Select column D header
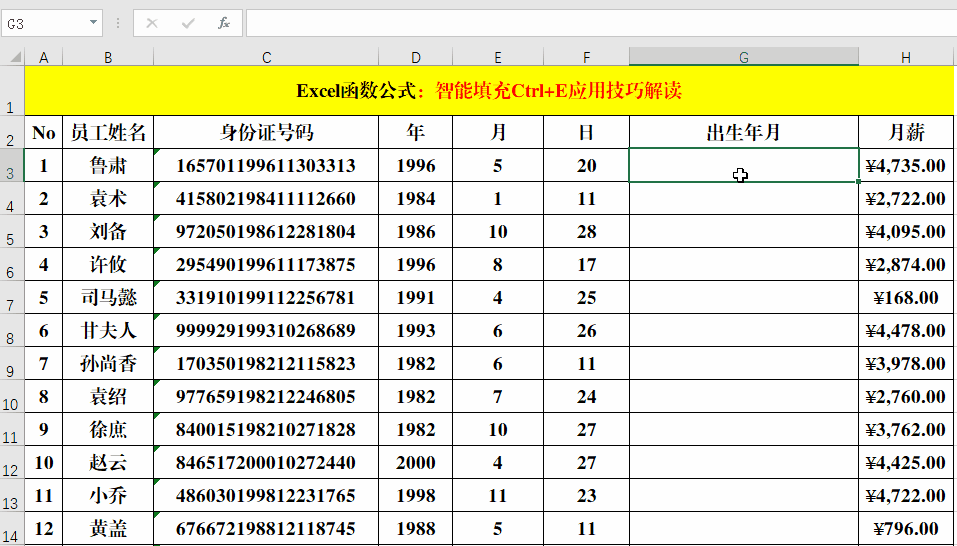Viewport: 957px width, 546px height. click(x=416, y=58)
